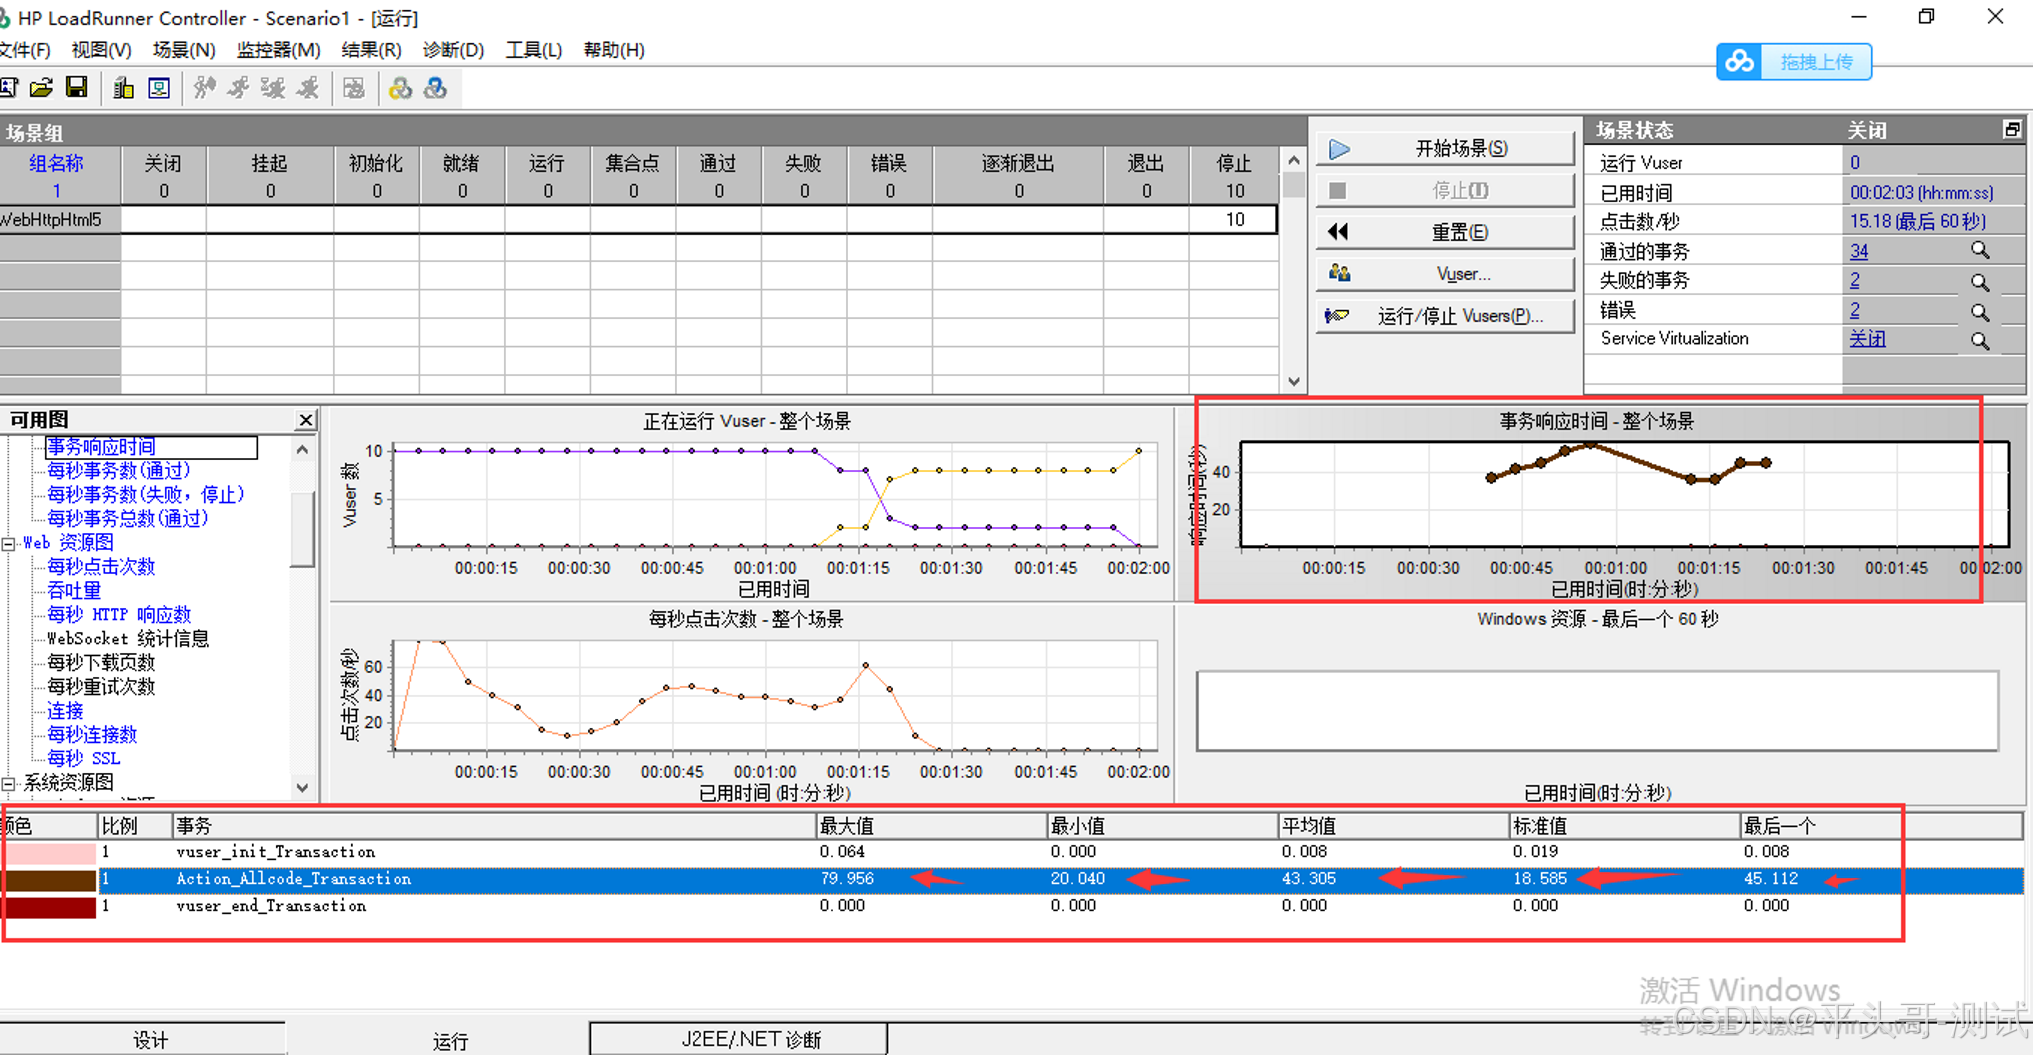The height and width of the screenshot is (1055, 2033).
Task: Click the New scenario icon
Action: coord(9,88)
